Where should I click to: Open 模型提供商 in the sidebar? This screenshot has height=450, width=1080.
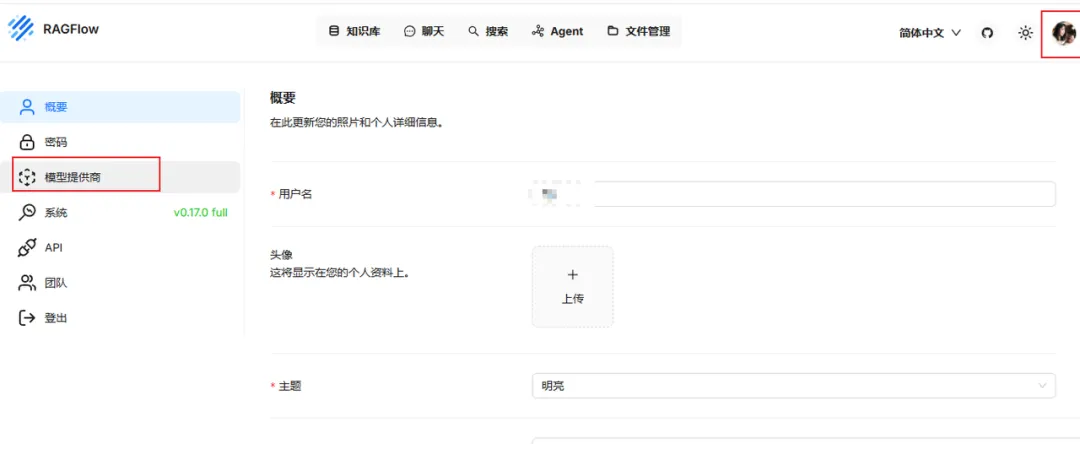(x=120, y=177)
